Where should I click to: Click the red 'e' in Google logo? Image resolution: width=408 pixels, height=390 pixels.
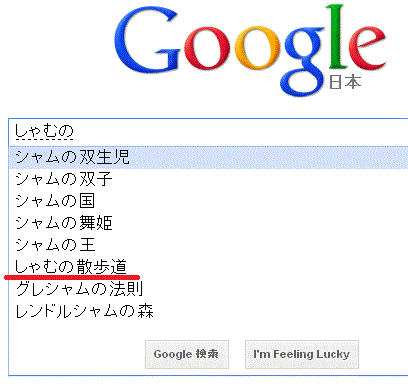(x=367, y=49)
